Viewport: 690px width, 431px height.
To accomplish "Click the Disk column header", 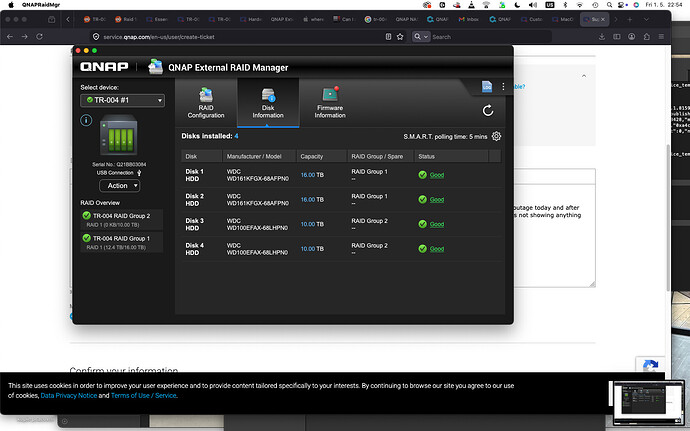I will click(202, 156).
